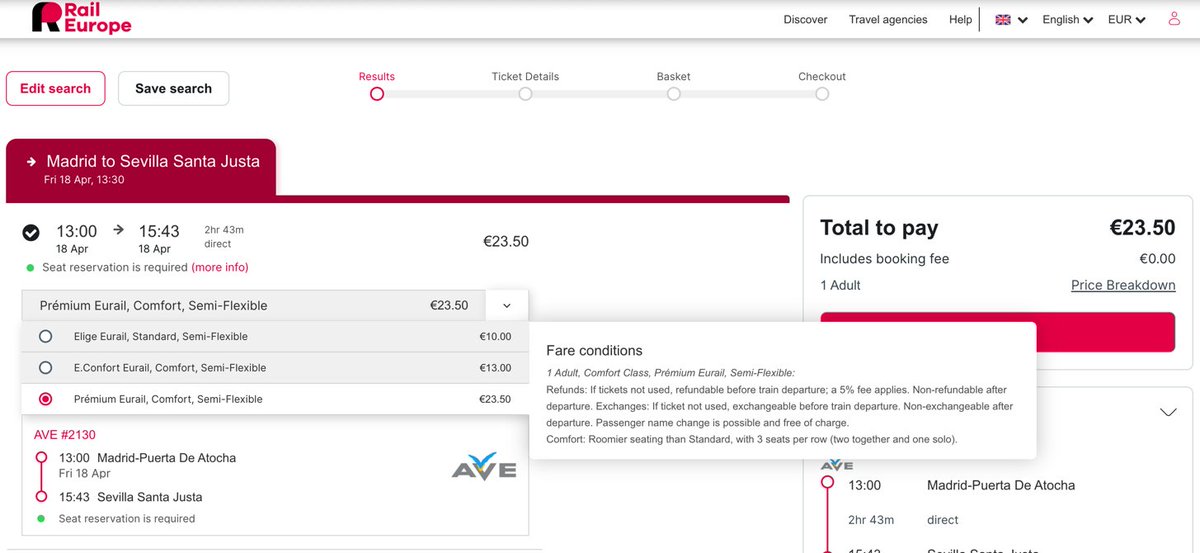Screen dimensions: 1200x553
Task: Click Madrid-Puerta De Atocha in left itinerary
Action: [166, 458]
